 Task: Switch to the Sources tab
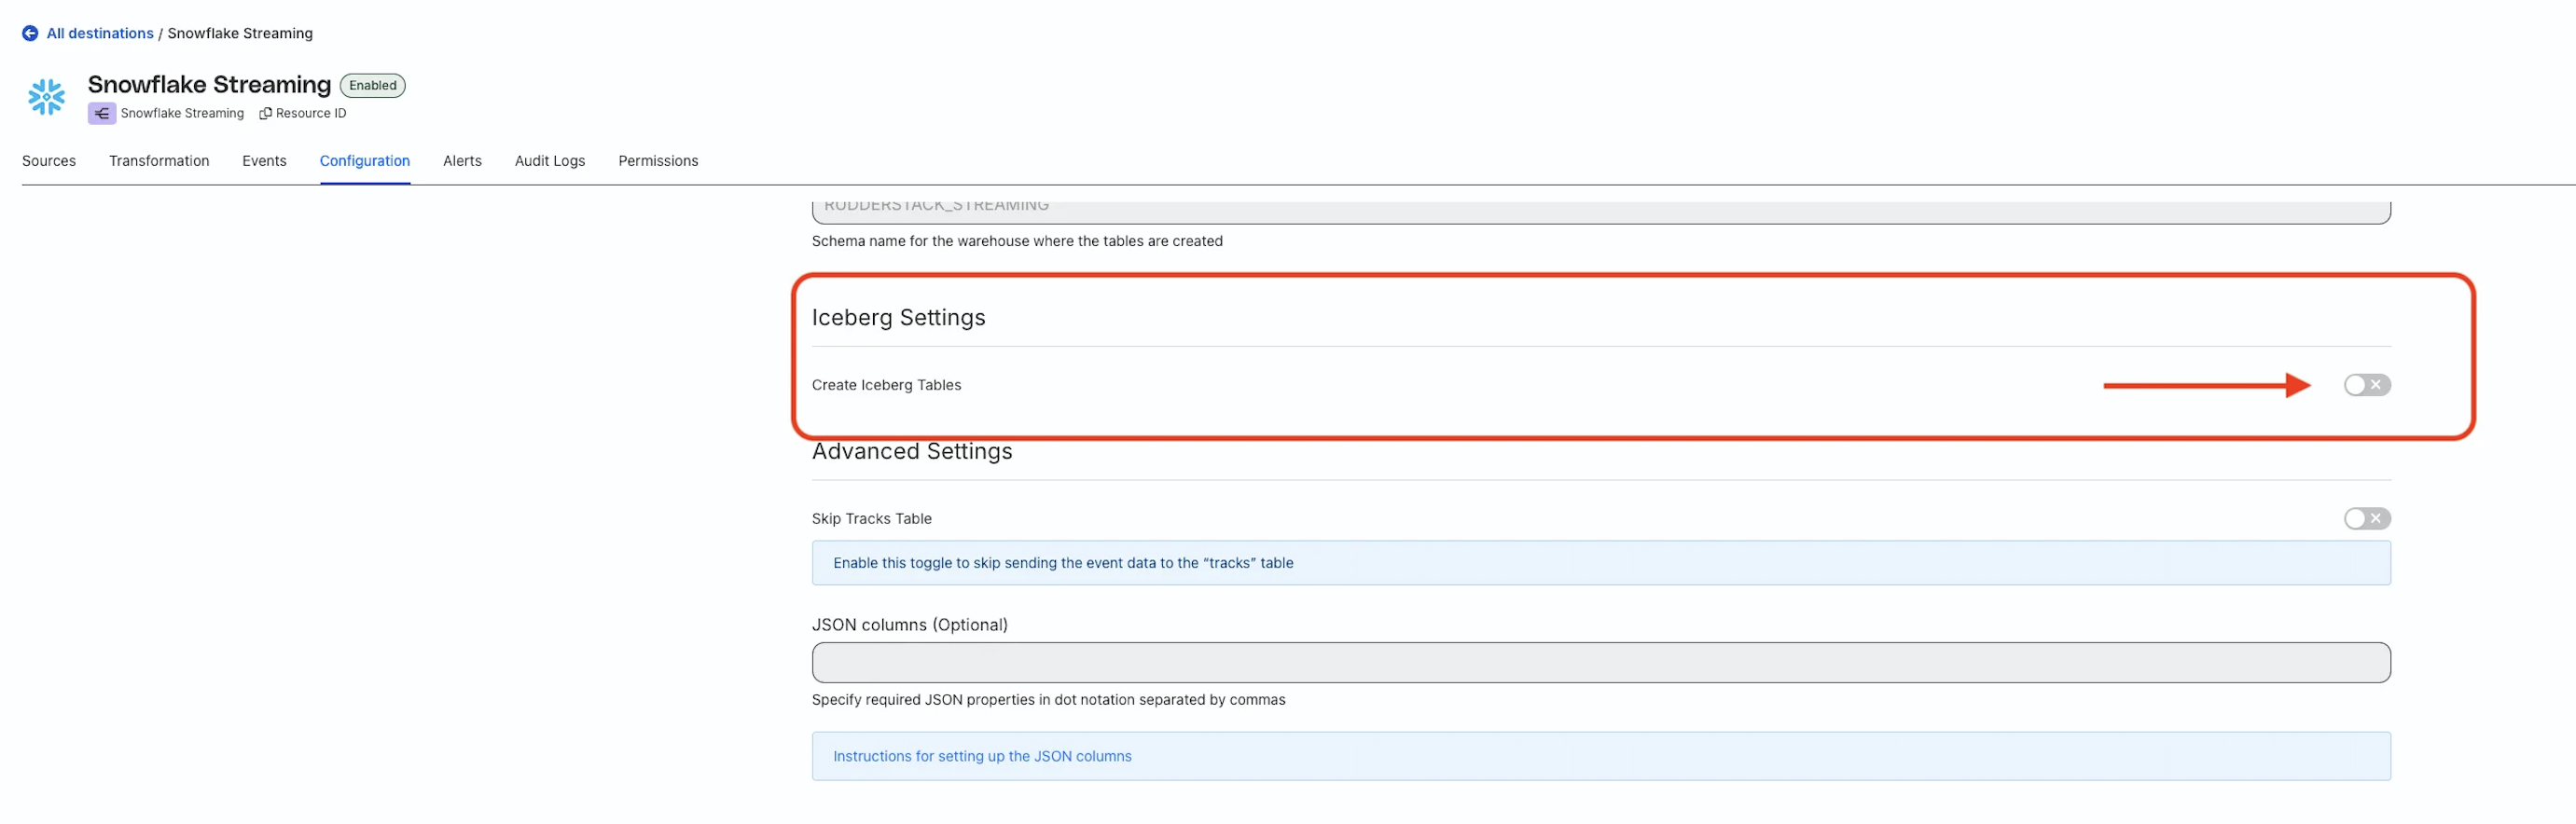[49, 161]
